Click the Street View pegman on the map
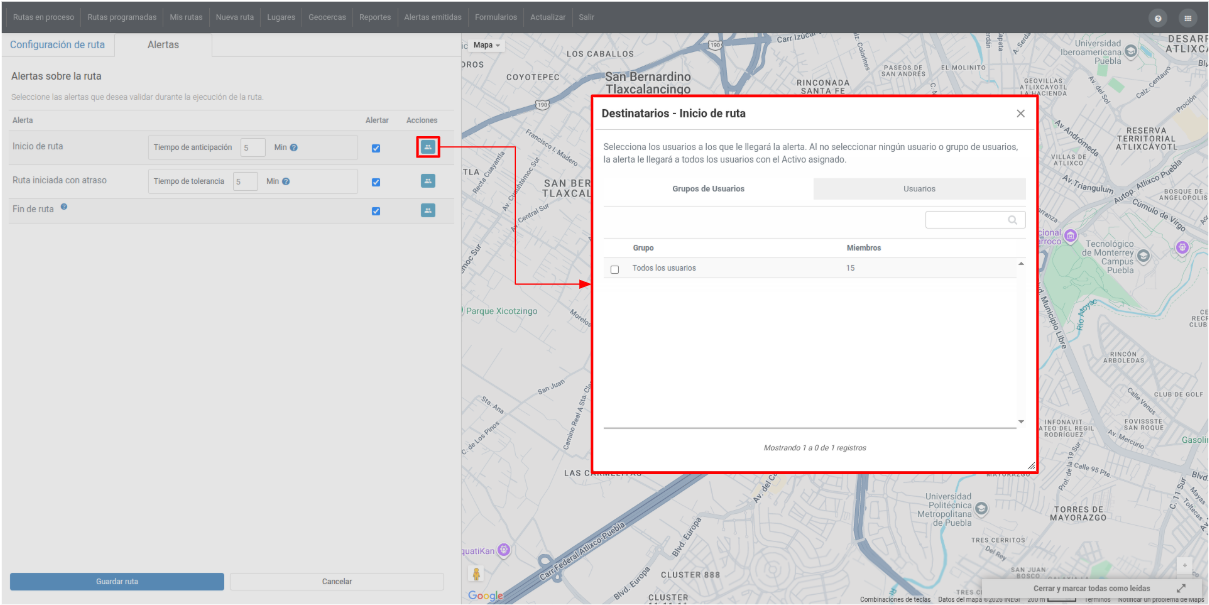Image resolution: width=1209 pixels, height=605 pixels. pyautogui.click(x=476, y=574)
